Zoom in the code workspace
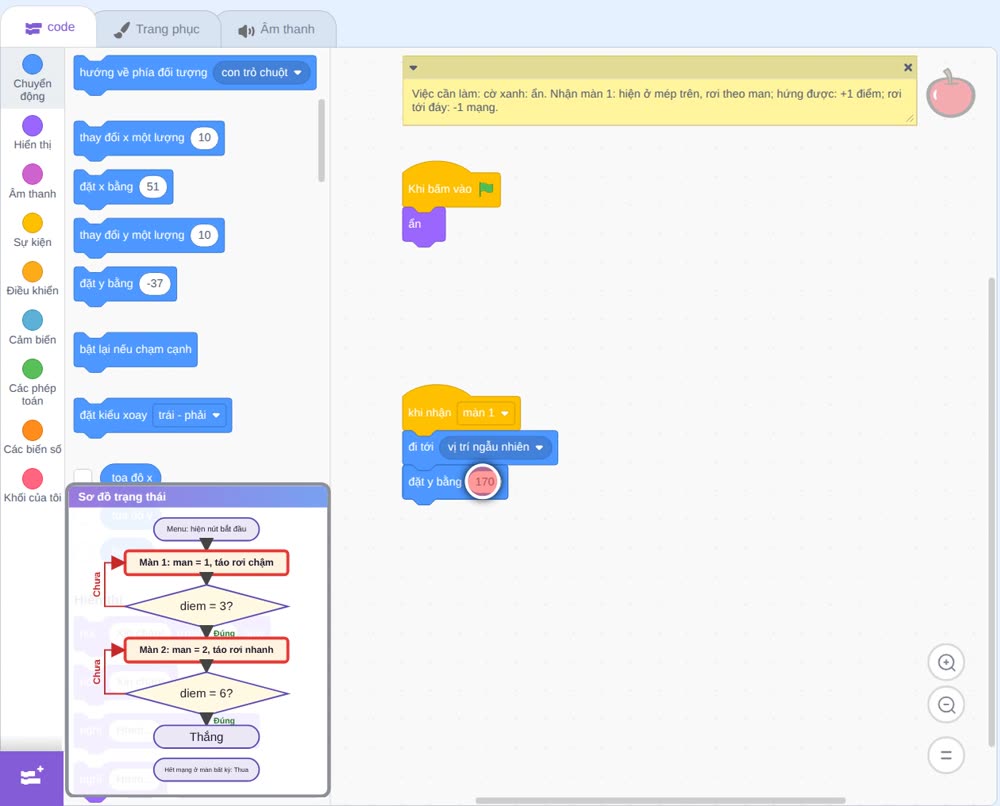1000x806 pixels. pos(946,663)
